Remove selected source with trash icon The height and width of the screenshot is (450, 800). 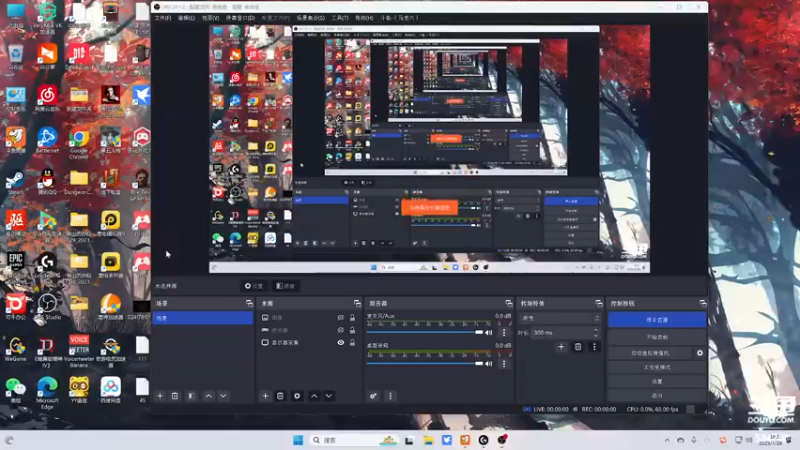coord(280,396)
